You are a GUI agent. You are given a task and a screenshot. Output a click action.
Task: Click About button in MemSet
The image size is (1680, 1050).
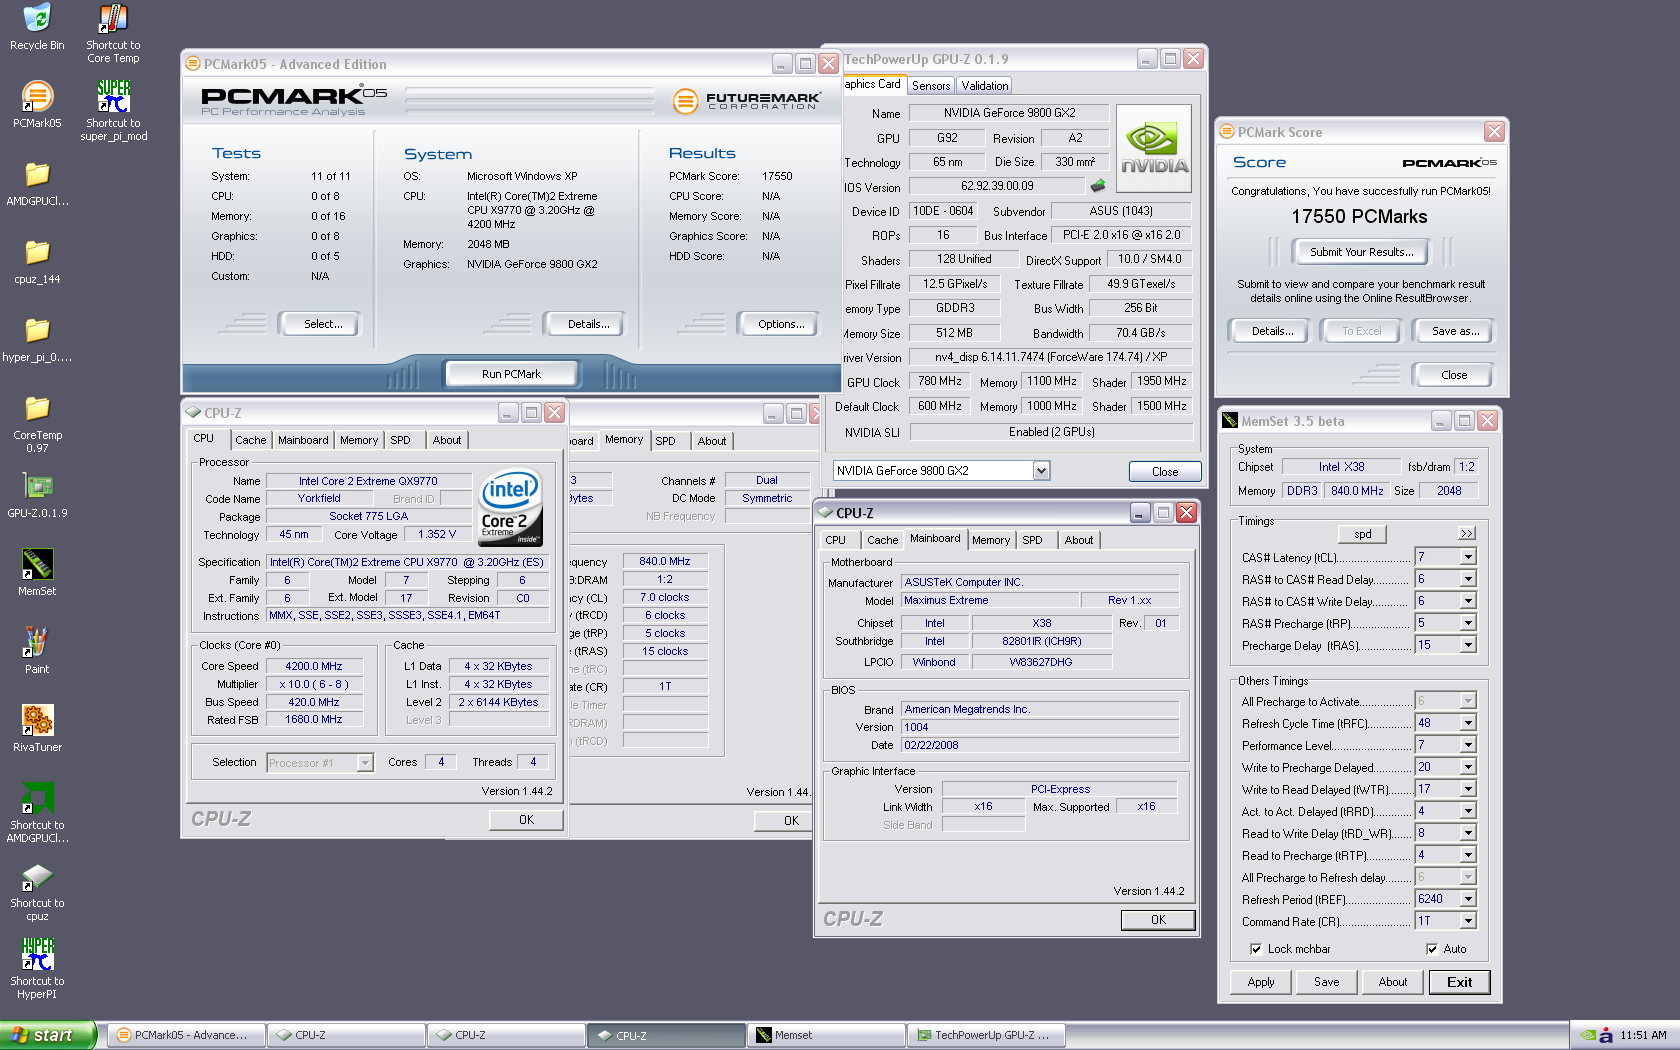coord(1392,982)
